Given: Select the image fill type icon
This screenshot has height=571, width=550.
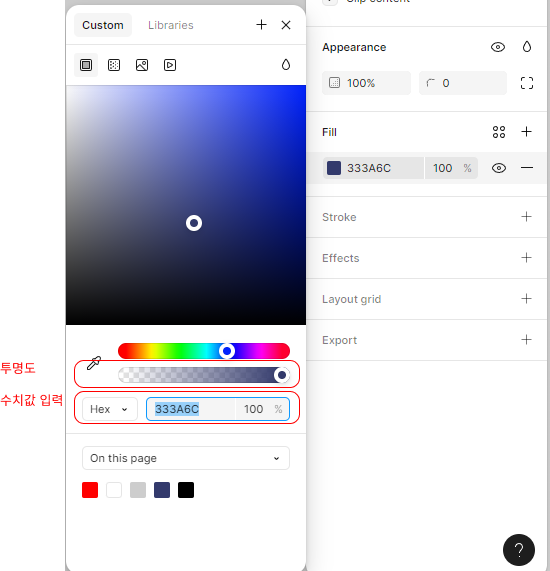Looking at the screenshot, I should point(142,65).
